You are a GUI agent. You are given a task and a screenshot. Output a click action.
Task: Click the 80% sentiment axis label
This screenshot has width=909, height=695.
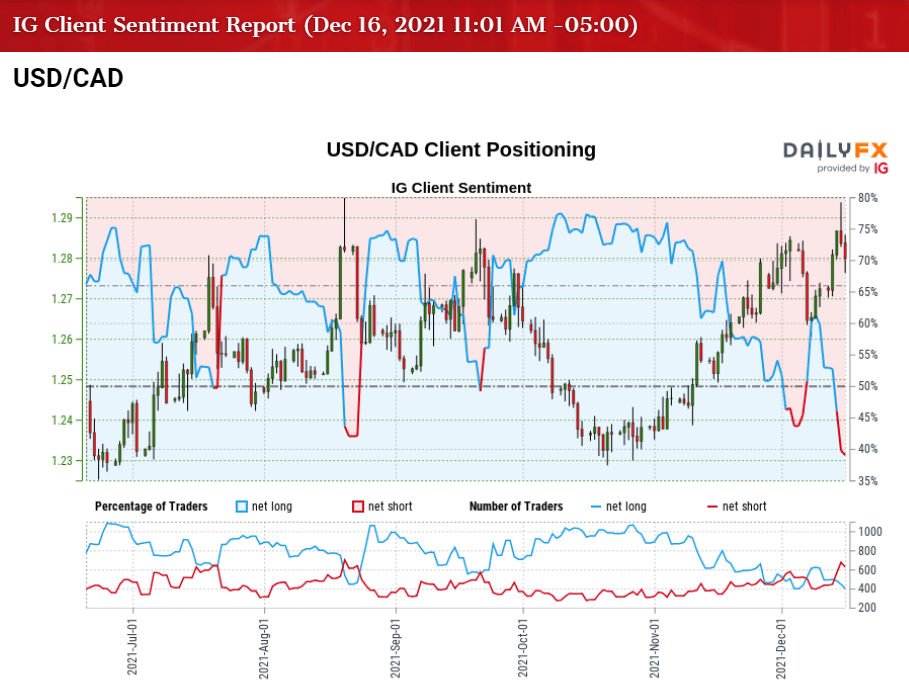[868, 198]
